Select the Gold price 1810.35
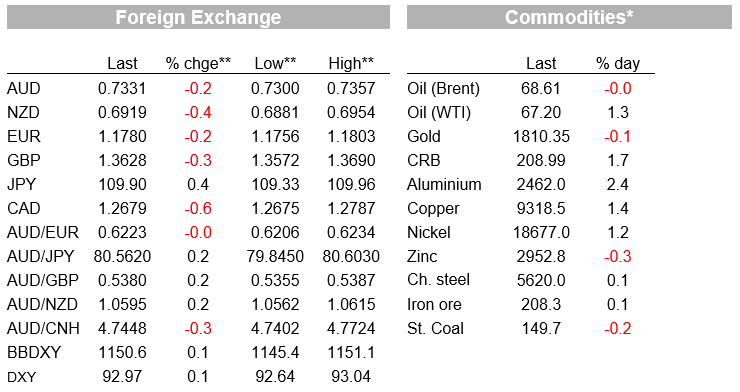Screen dimensions: 740x392 (541, 136)
